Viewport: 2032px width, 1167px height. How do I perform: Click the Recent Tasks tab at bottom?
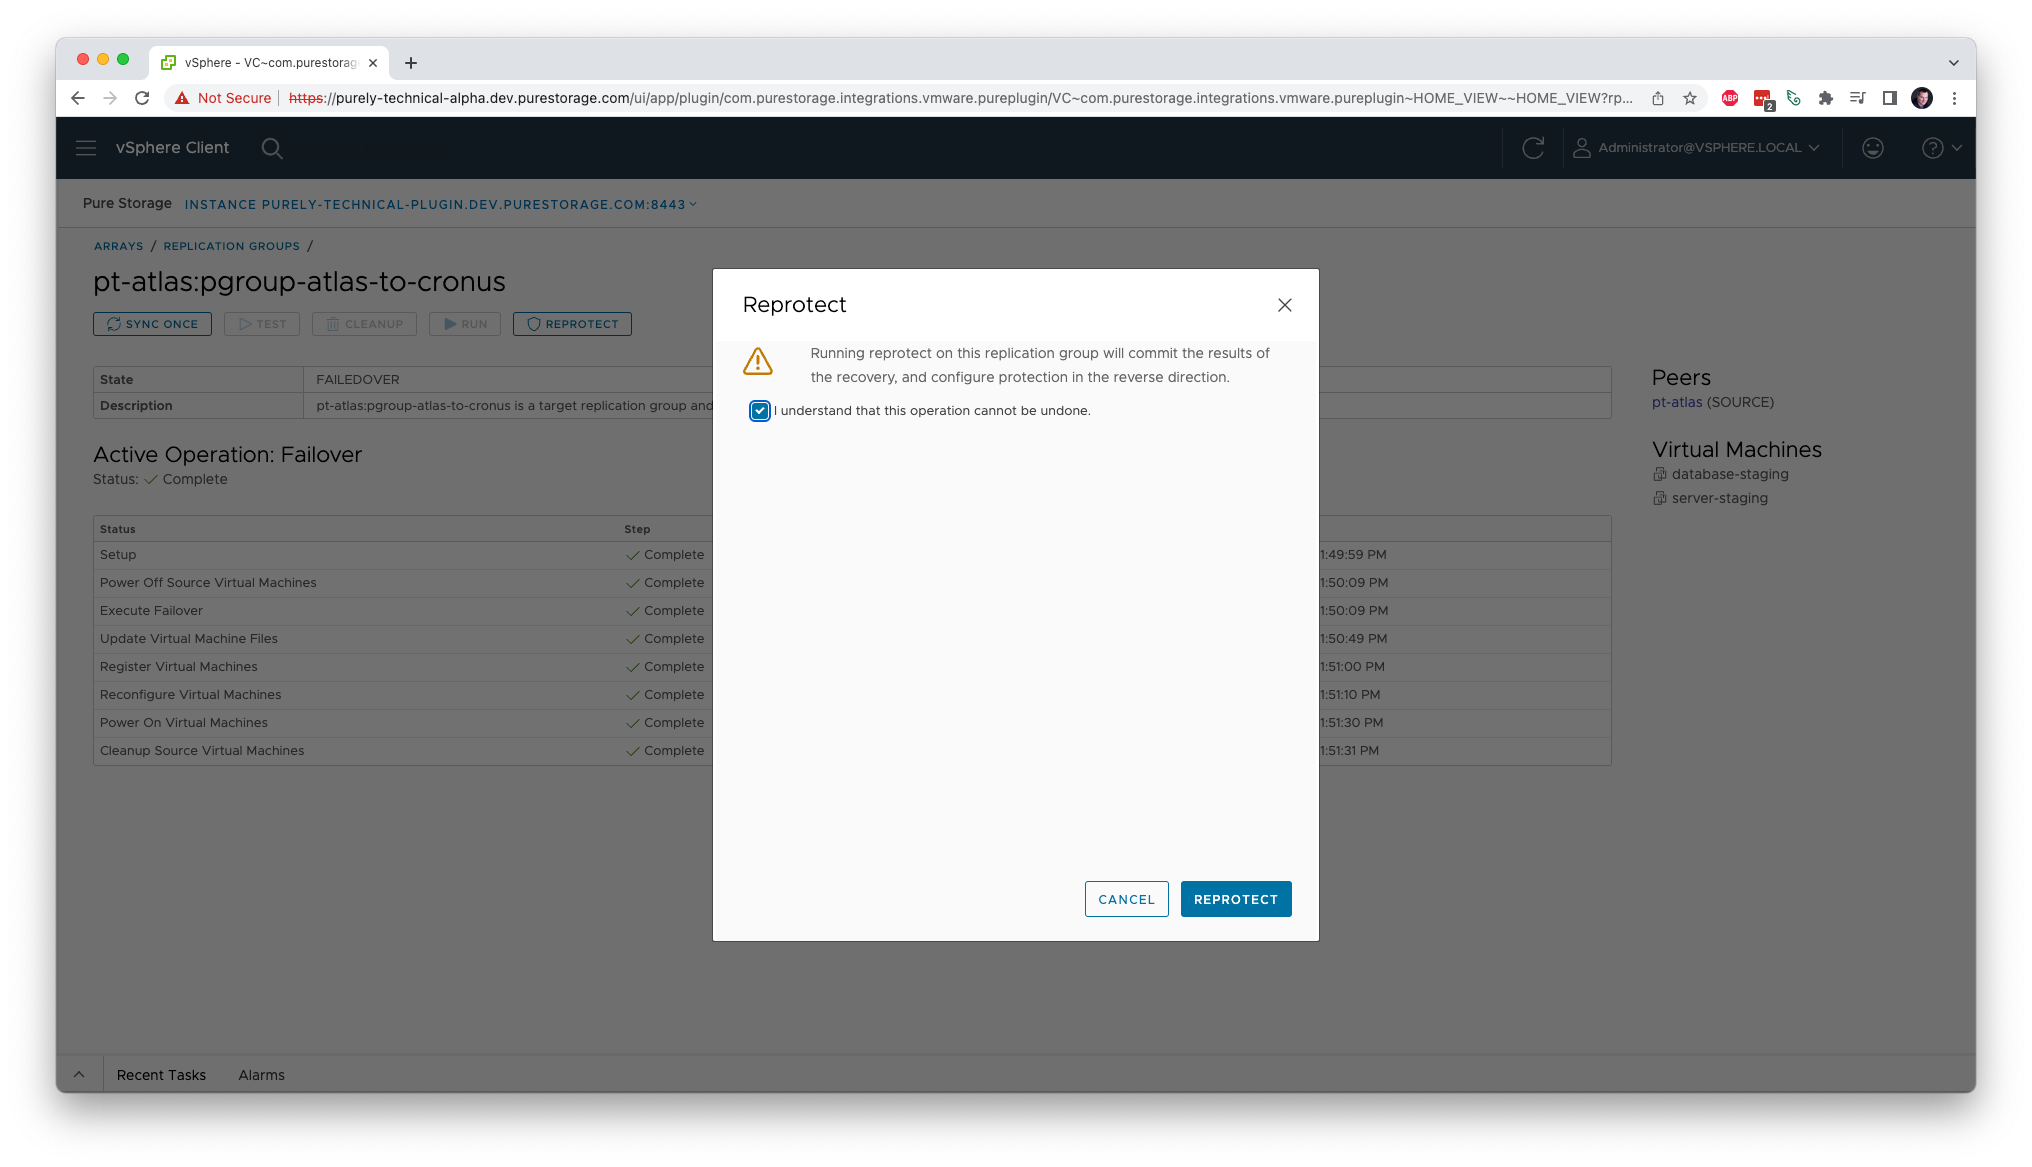[x=160, y=1075]
